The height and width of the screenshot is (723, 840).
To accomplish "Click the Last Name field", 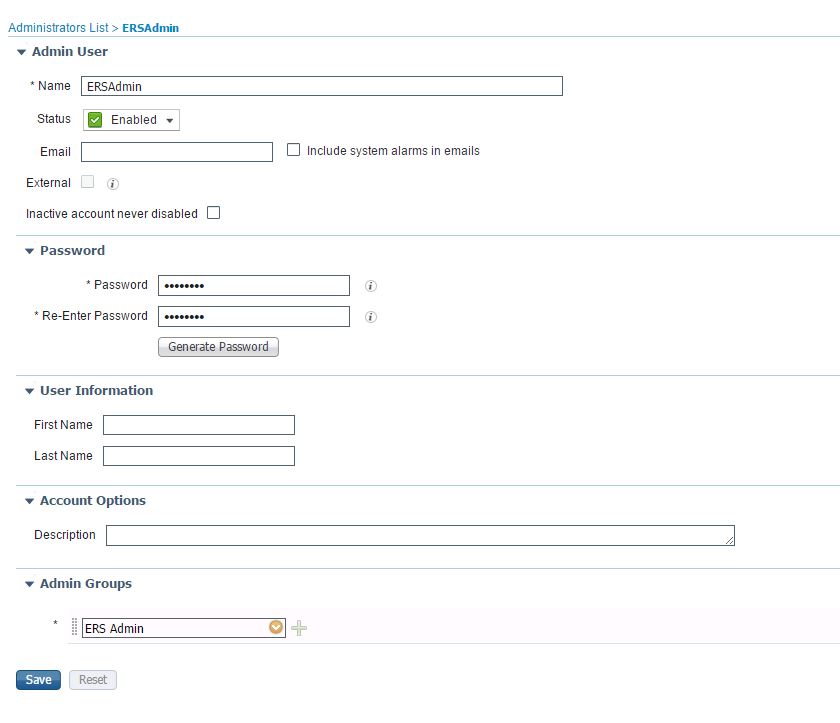I will (x=199, y=456).
